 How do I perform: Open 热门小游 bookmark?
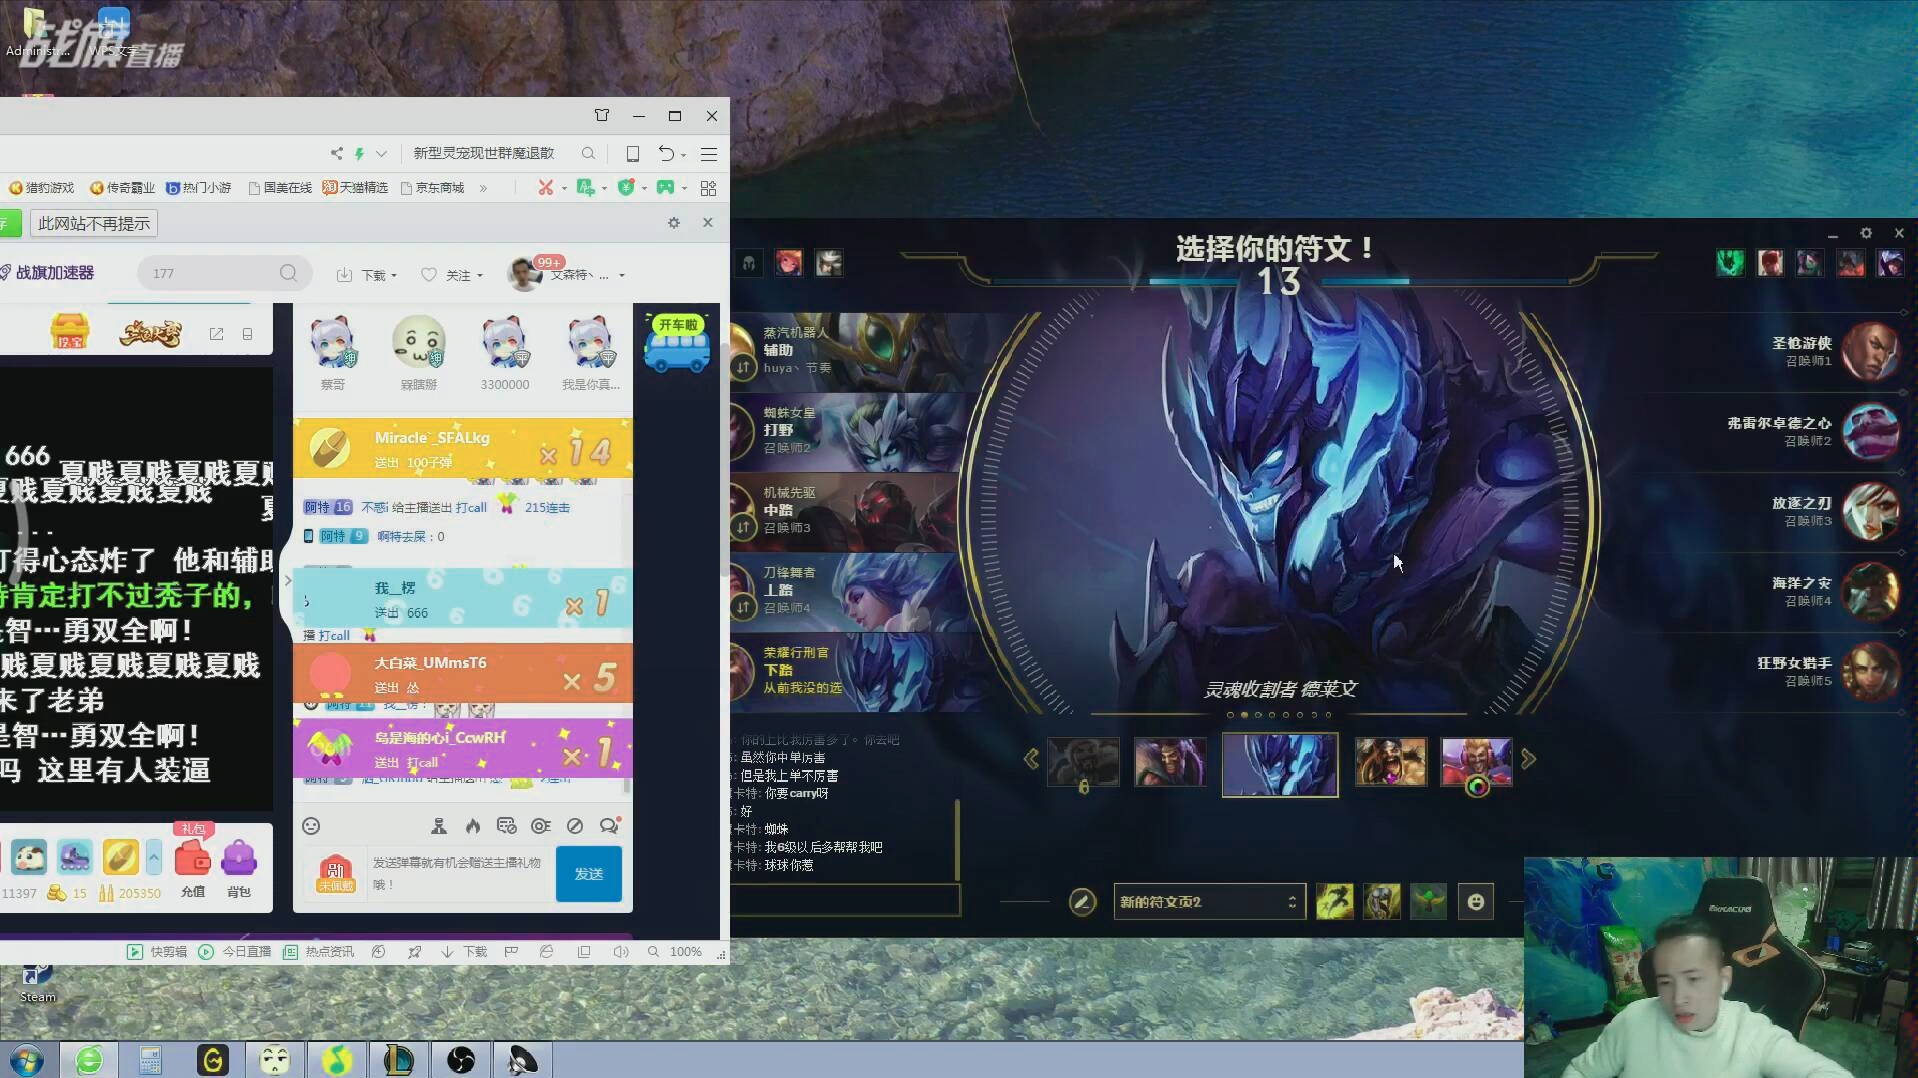198,188
